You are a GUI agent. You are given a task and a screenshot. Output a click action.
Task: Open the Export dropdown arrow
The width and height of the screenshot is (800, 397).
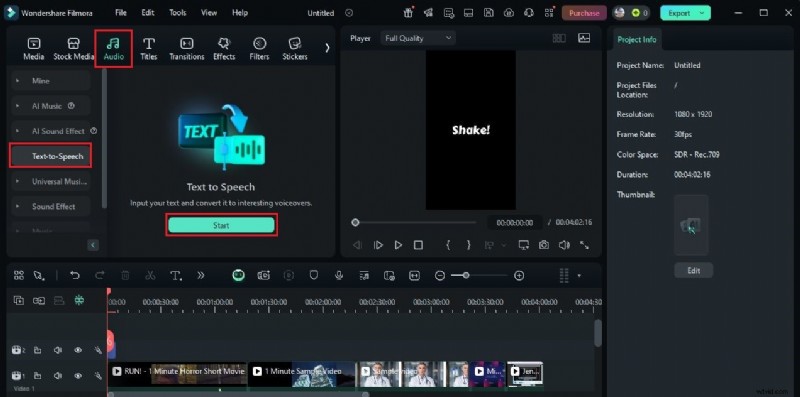click(x=703, y=13)
